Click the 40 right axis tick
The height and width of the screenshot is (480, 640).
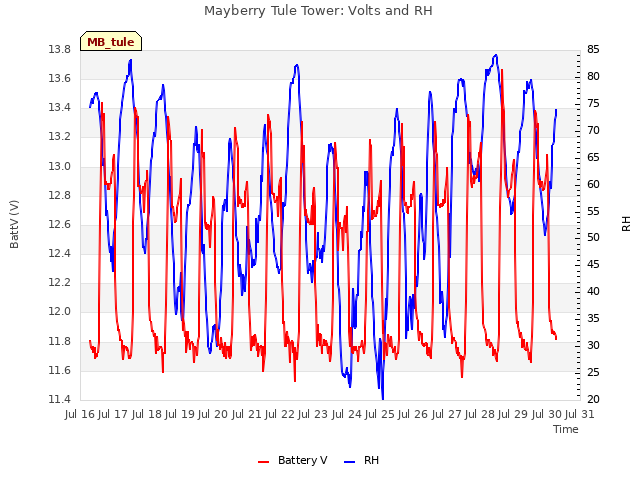pos(593,291)
